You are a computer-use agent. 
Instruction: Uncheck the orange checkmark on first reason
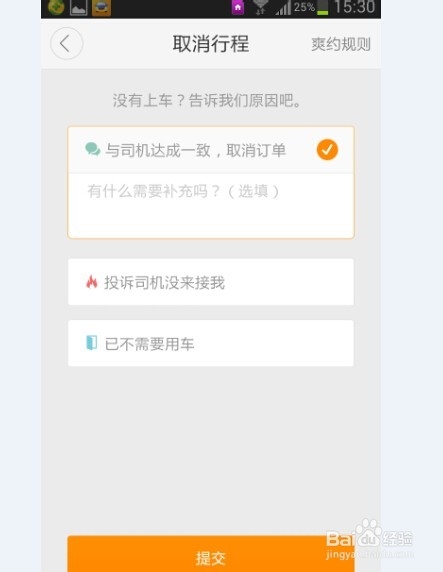coord(327,150)
